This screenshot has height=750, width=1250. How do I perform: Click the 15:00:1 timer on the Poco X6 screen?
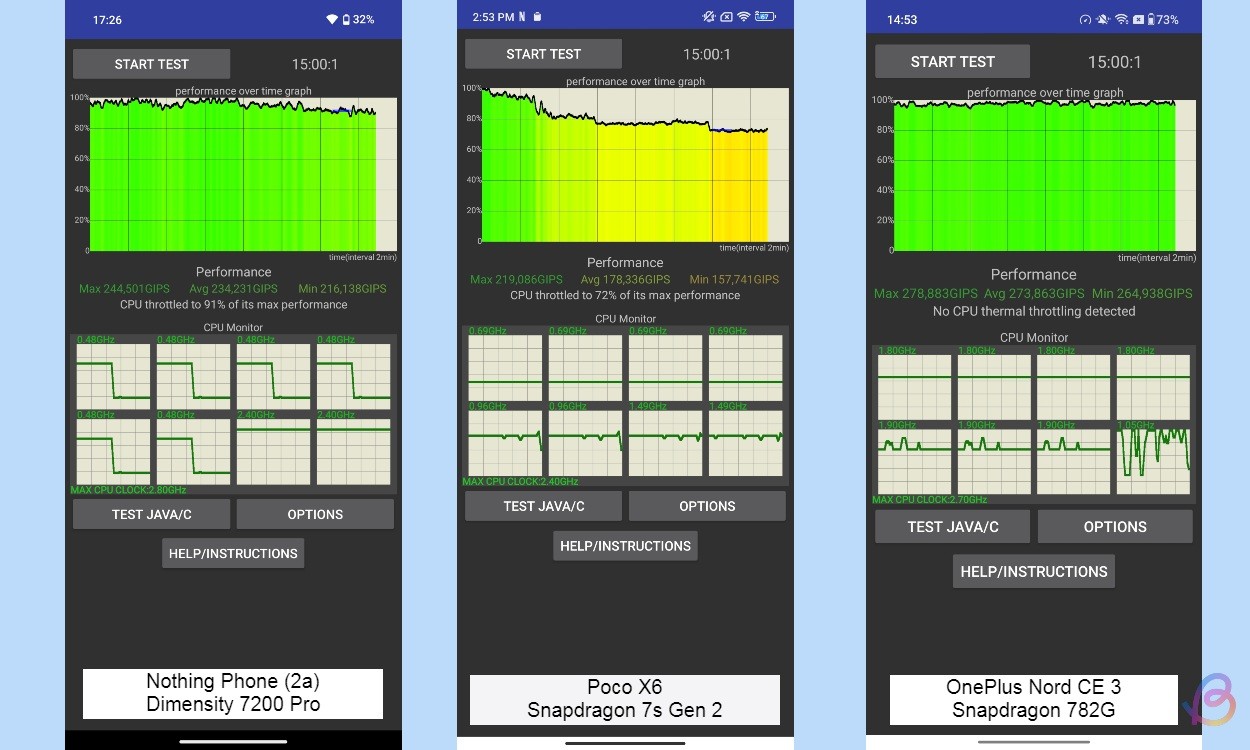tap(707, 54)
